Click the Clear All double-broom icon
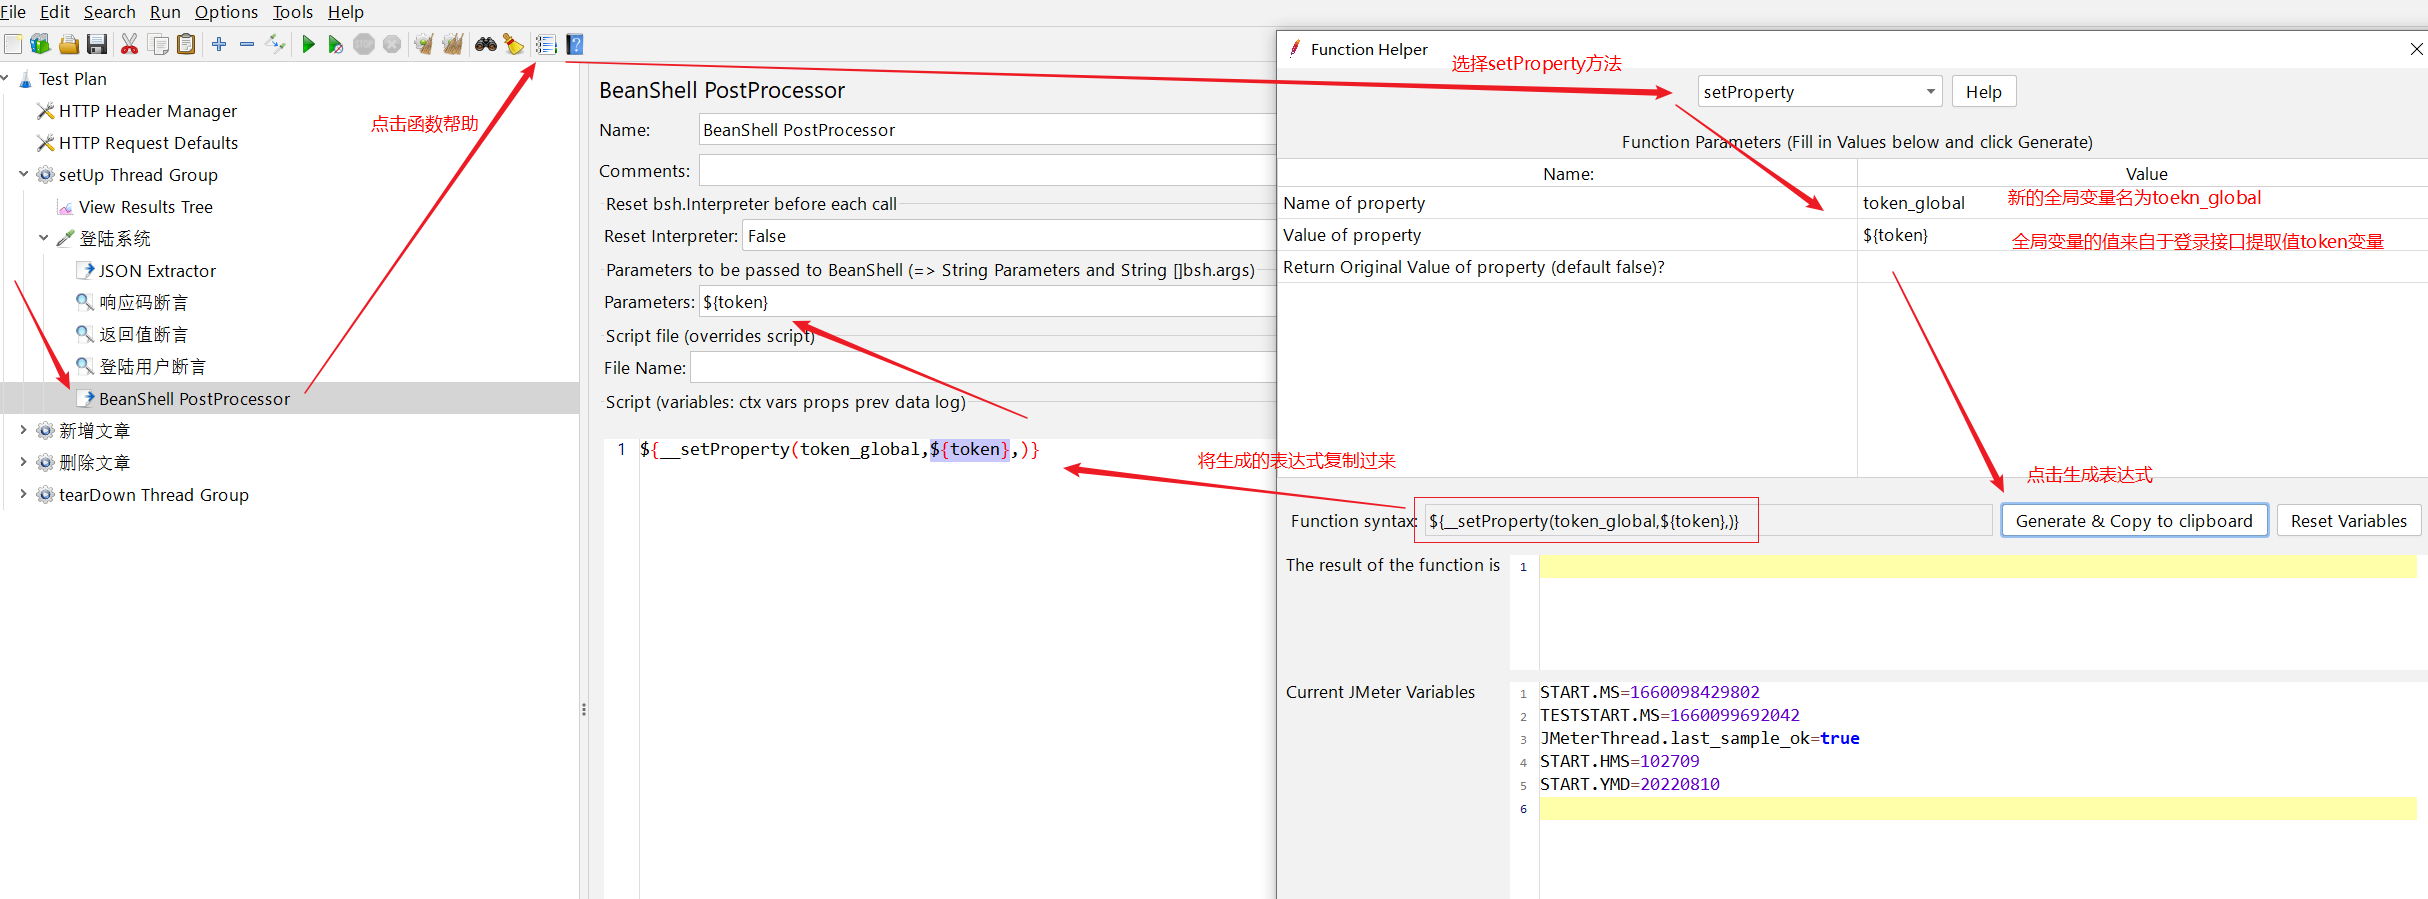Viewport: 2428px width, 899px height. (x=453, y=44)
